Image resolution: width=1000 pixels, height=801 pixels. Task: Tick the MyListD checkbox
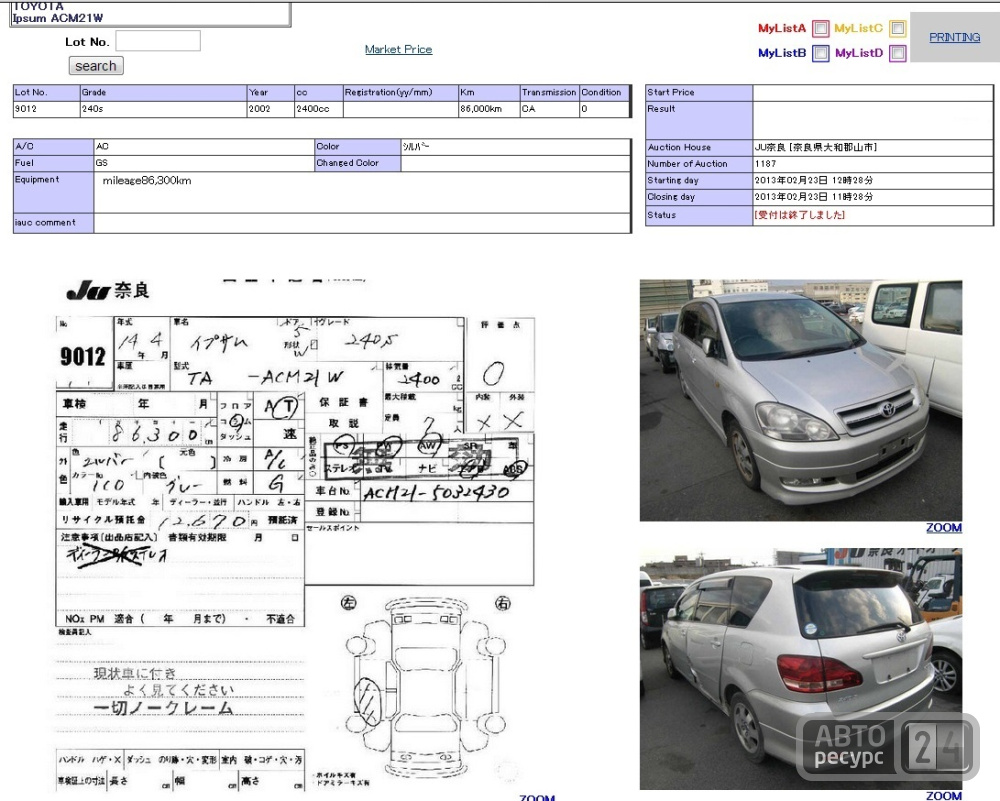point(897,53)
